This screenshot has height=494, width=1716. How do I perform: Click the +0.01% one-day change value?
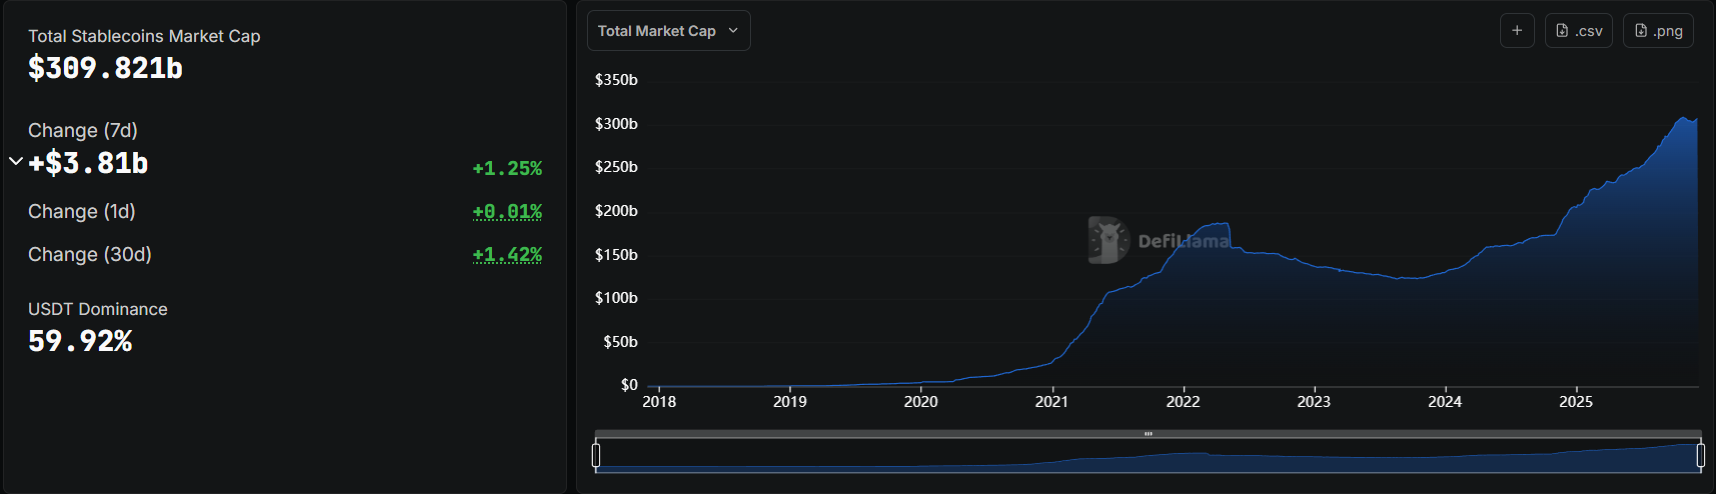click(x=507, y=212)
